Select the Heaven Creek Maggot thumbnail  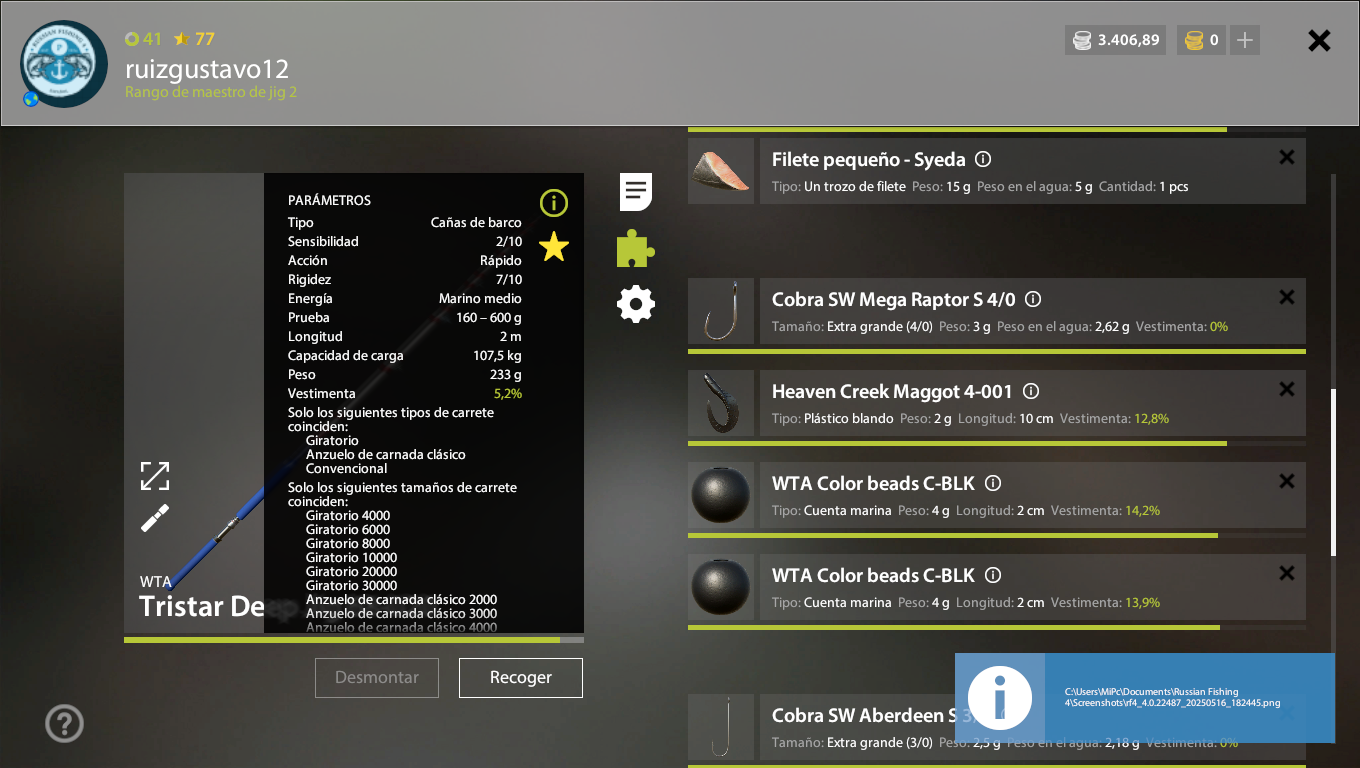click(x=721, y=403)
